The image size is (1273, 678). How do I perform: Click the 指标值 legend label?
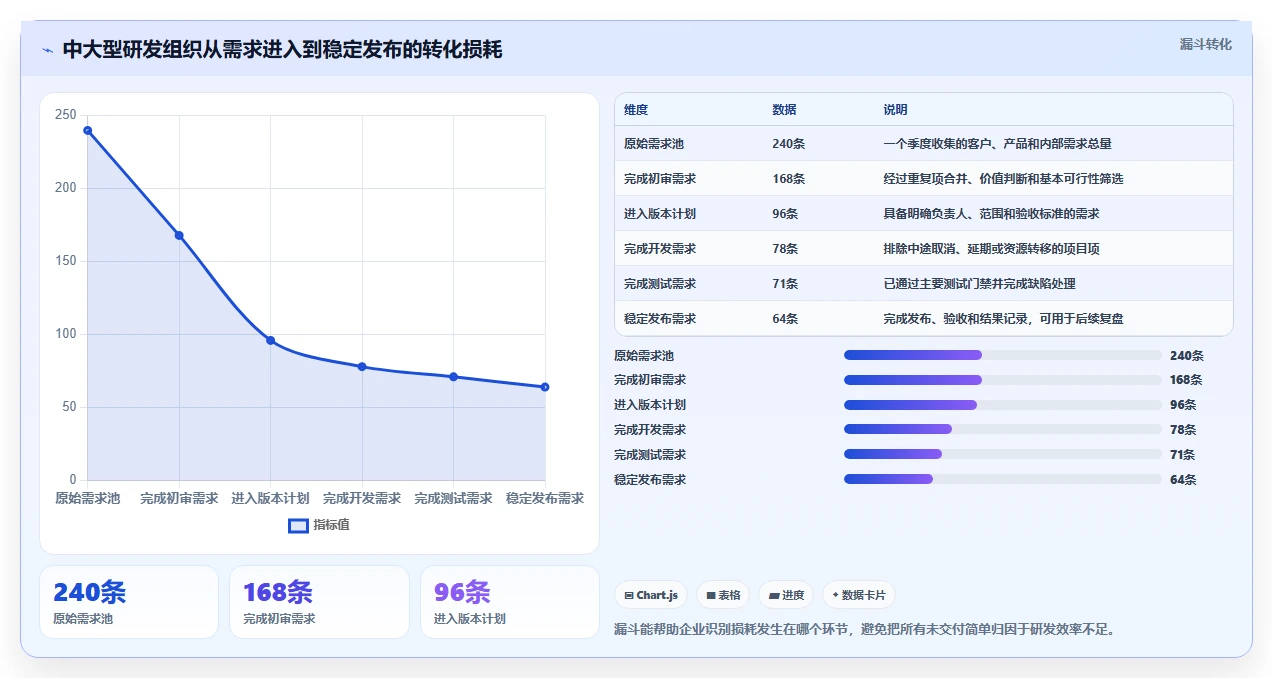click(331, 525)
